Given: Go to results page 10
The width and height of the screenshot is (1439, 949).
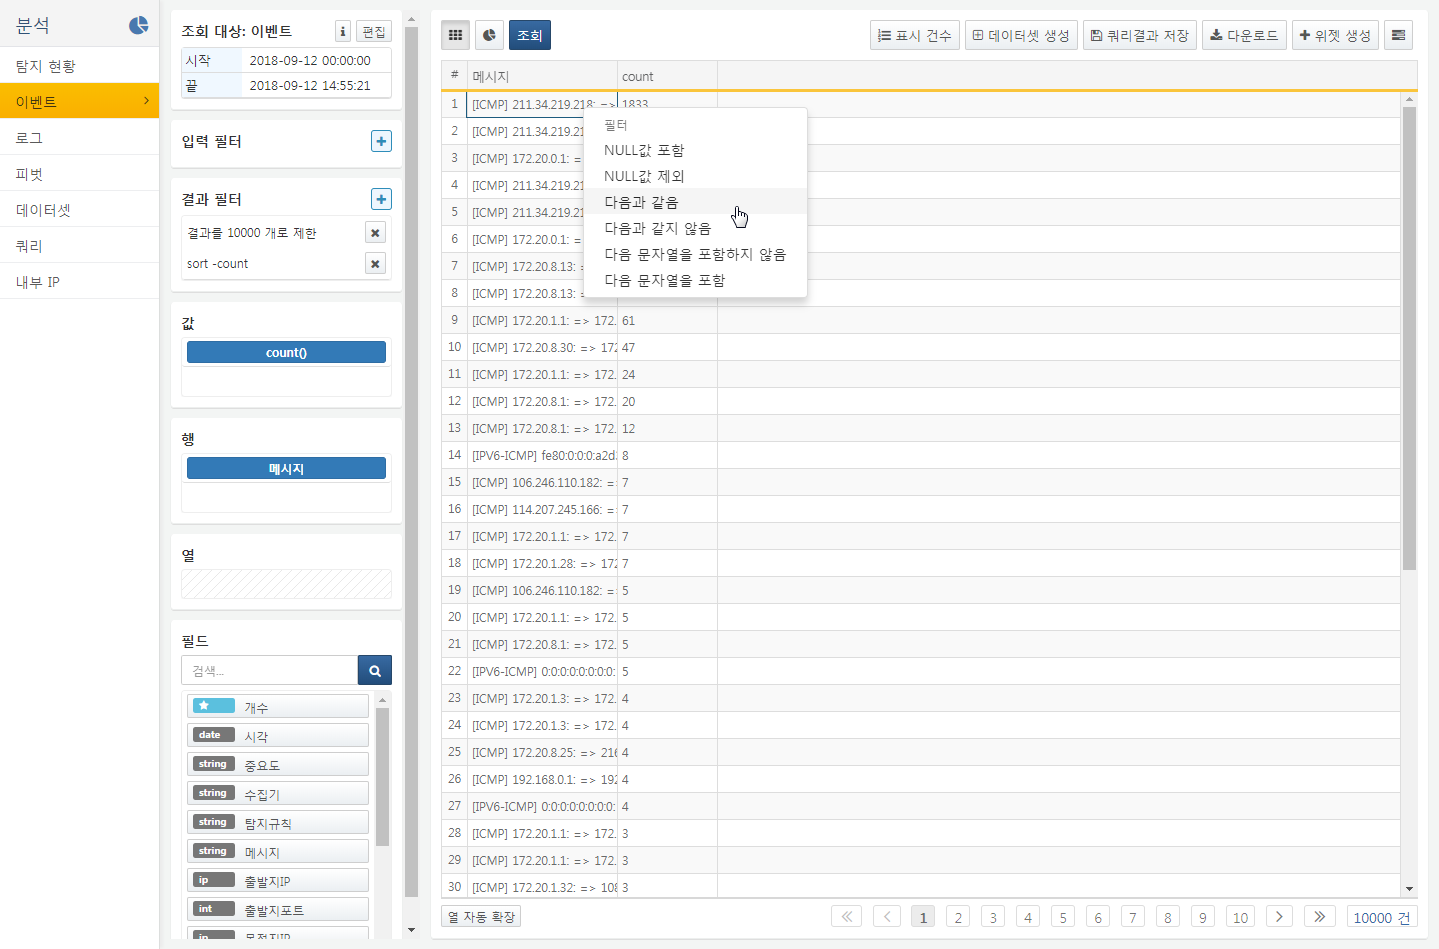Looking at the screenshot, I should (1240, 916).
